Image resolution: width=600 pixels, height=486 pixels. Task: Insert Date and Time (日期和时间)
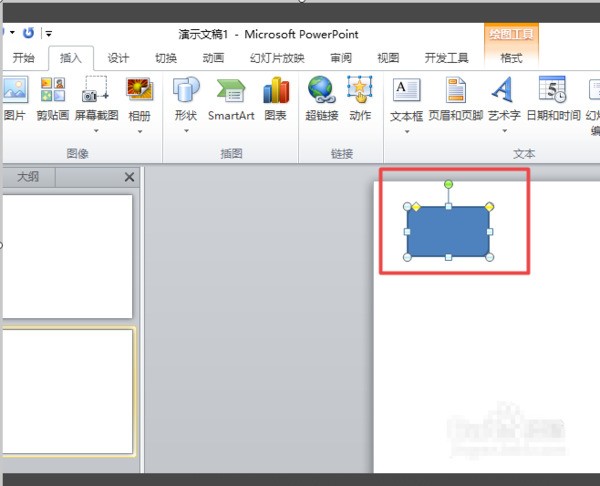point(553,100)
